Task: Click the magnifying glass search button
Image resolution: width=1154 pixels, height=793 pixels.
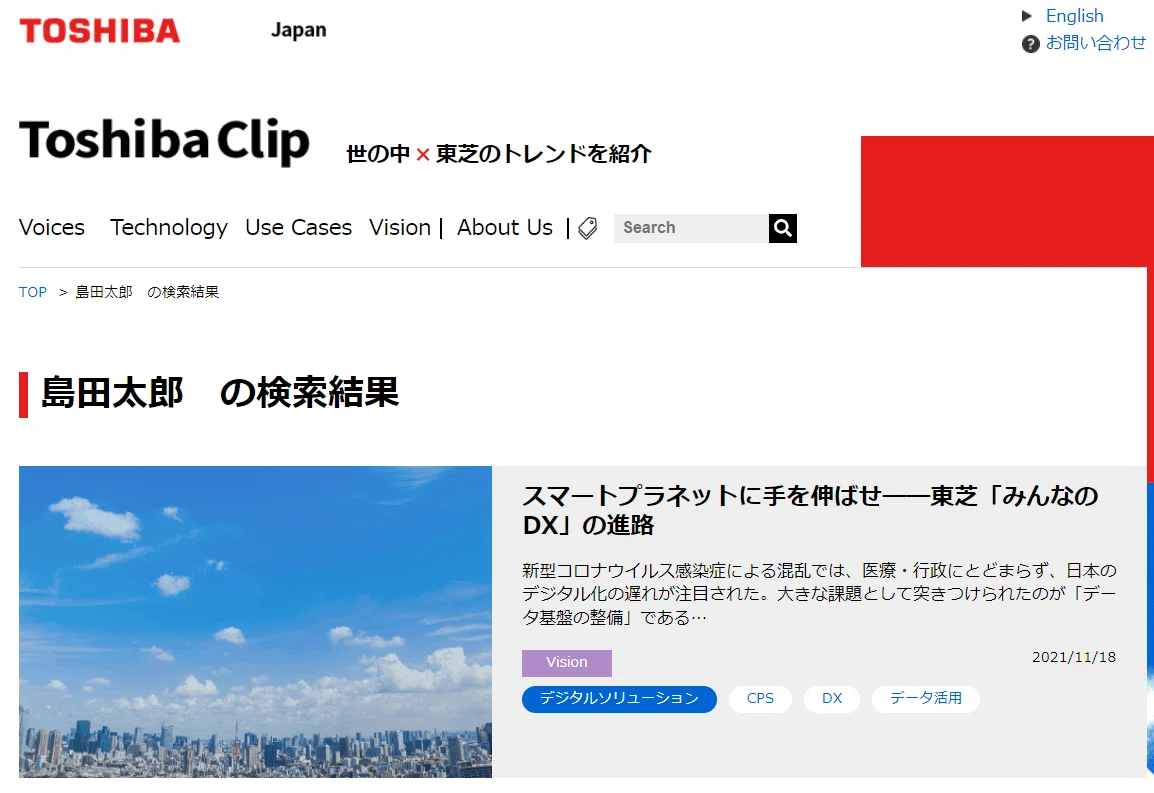Action: click(783, 228)
